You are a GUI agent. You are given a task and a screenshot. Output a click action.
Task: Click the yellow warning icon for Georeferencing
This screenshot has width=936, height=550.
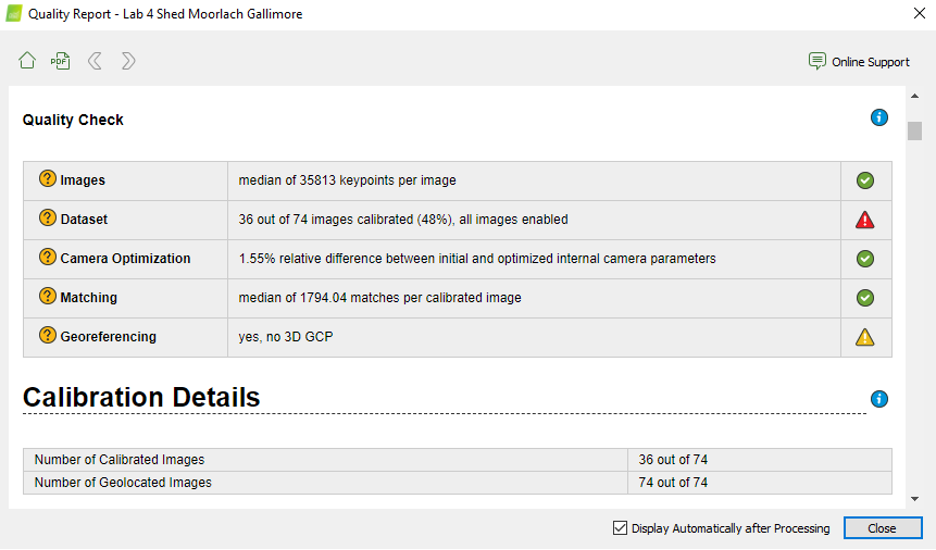pyautogui.click(x=865, y=337)
